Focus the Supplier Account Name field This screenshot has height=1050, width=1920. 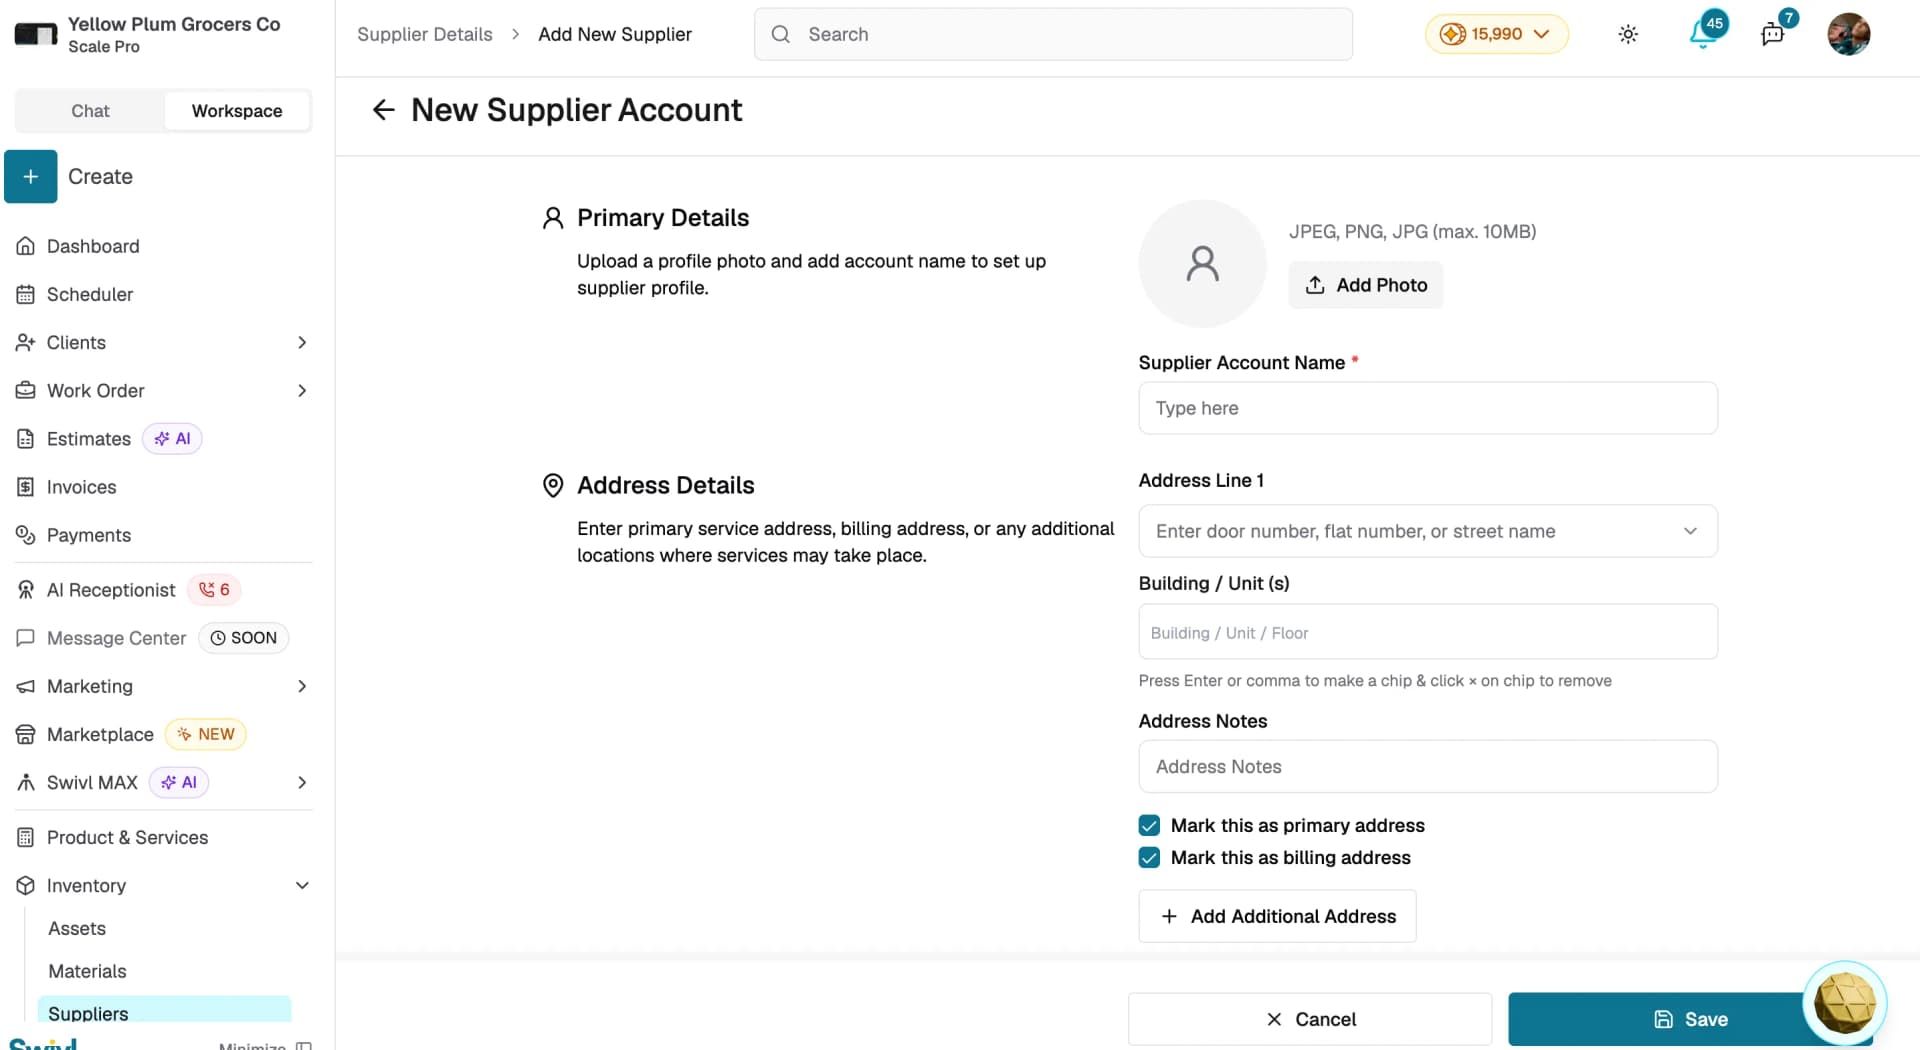point(1428,408)
